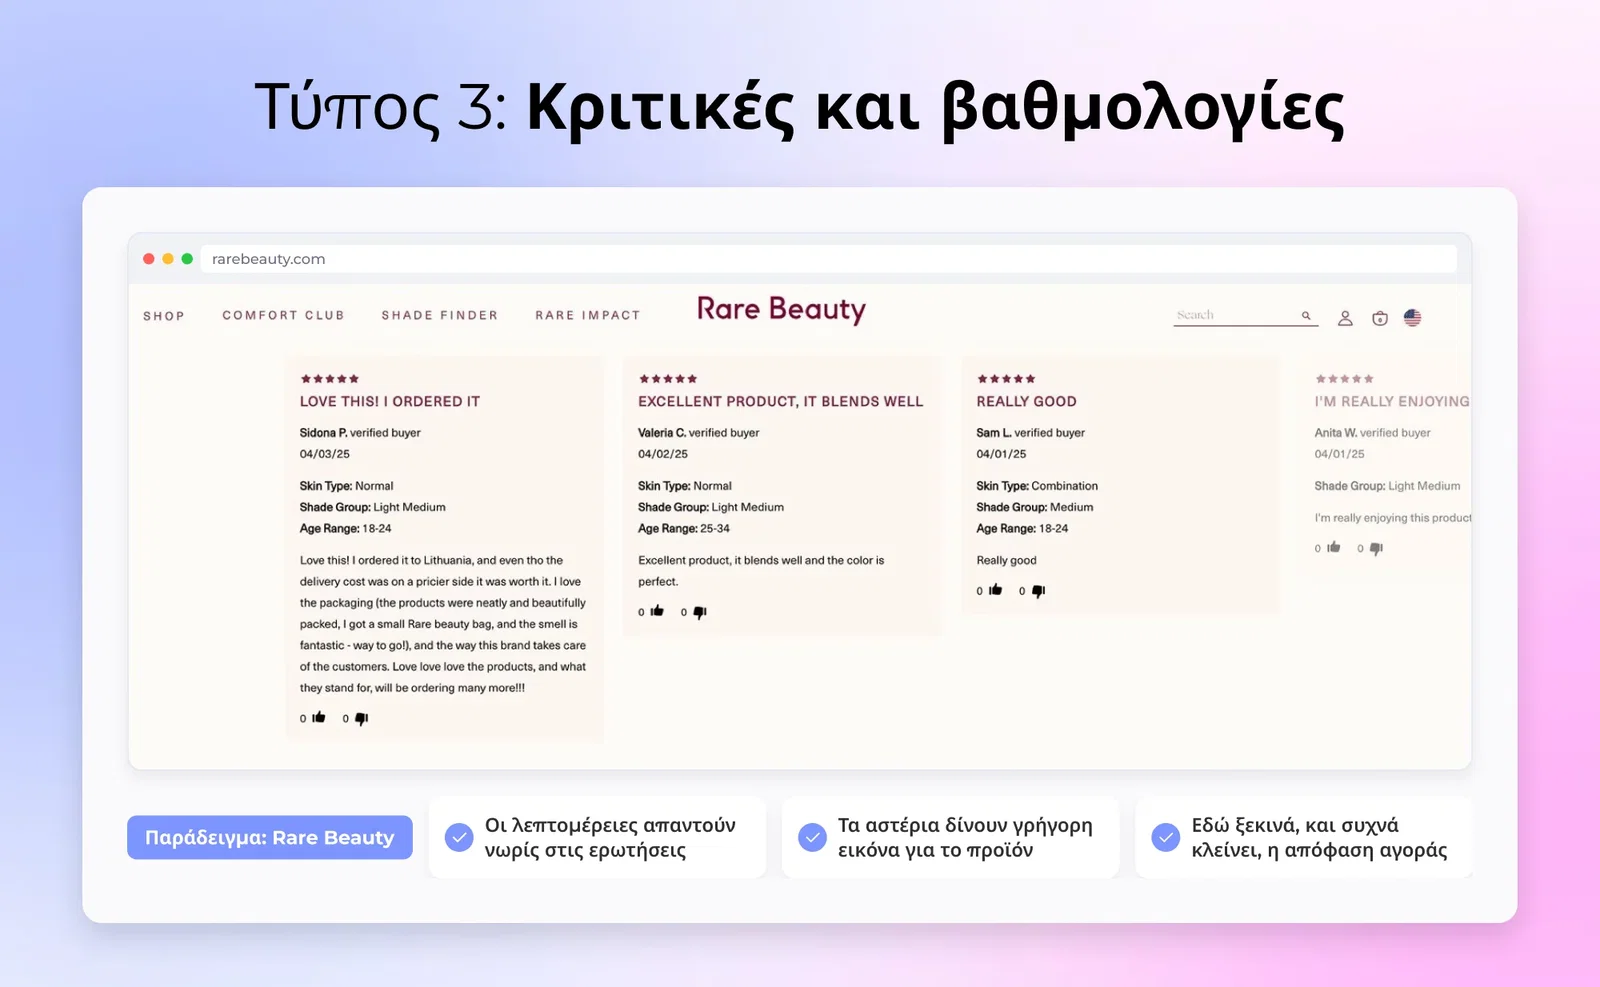Click checkmark beside 'Εδώ ξεκινά, και συχνά'

(x=1166, y=837)
